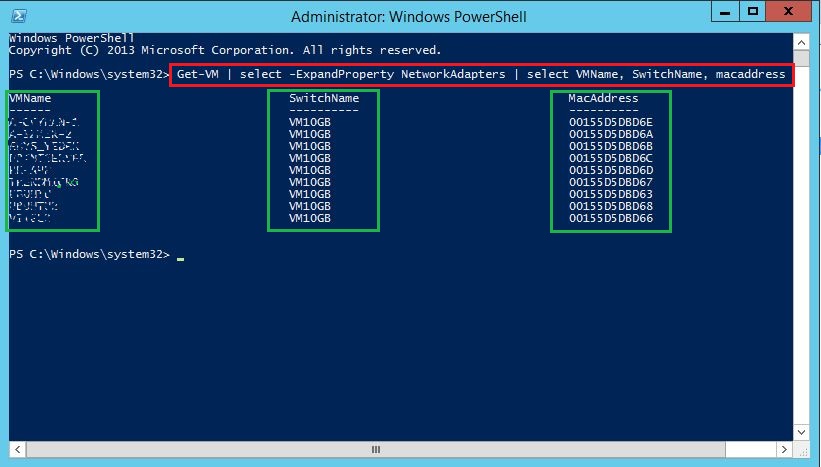The height and width of the screenshot is (467, 821).
Task: Click MAC address 00155D5DBD67
Action: (611, 182)
